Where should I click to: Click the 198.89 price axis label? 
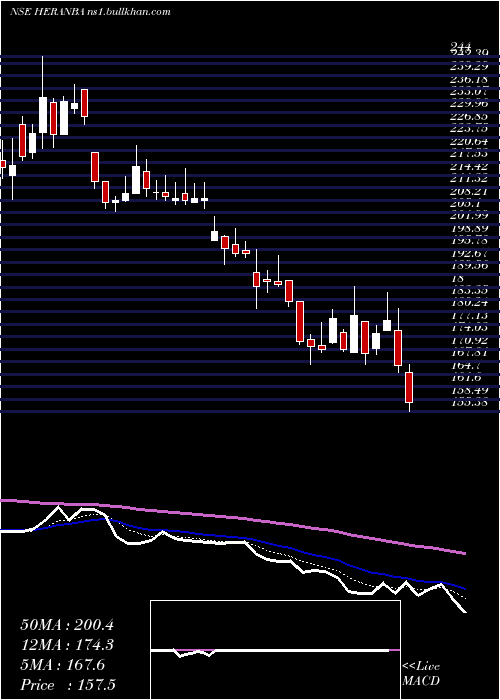468,229
